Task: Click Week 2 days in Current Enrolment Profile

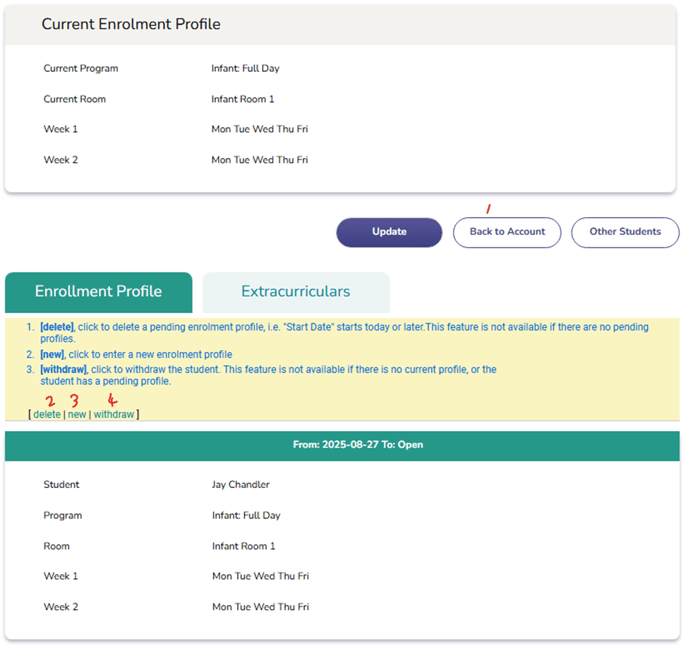Action: point(260,160)
